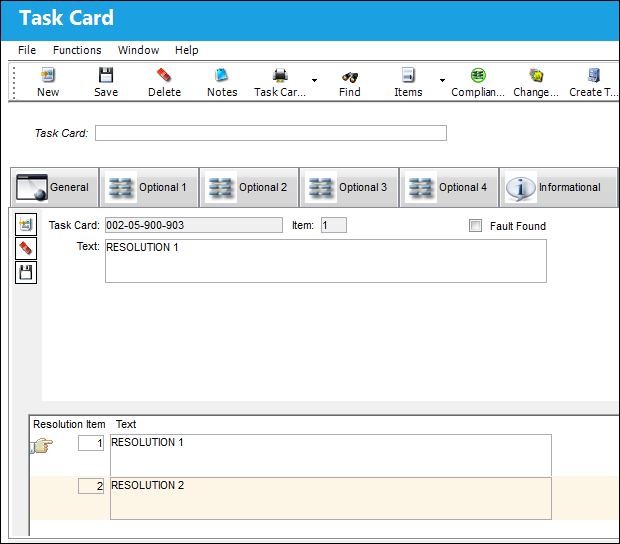Click the Delete eraser toolbar icon
The width and height of the screenshot is (620, 544).
[x=164, y=75]
